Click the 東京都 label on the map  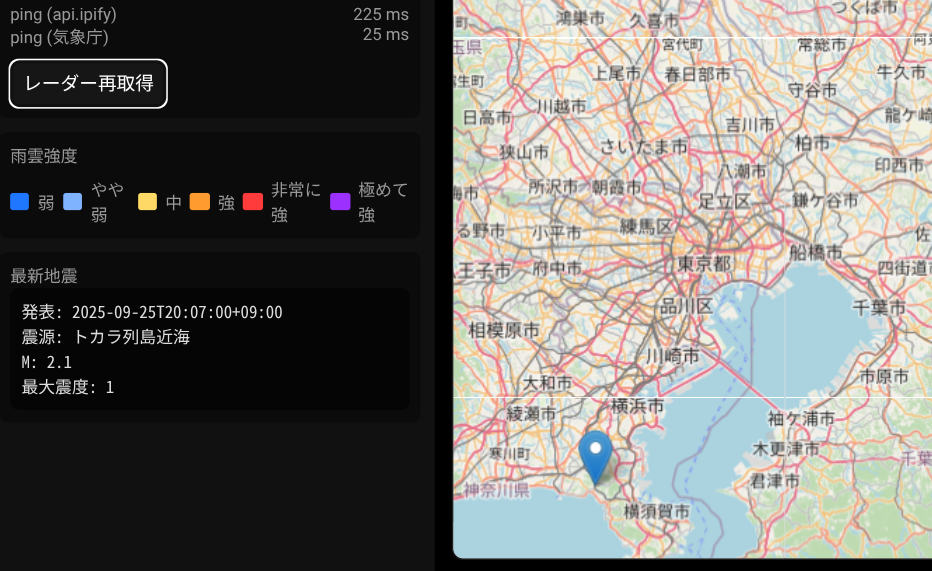[703, 263]
